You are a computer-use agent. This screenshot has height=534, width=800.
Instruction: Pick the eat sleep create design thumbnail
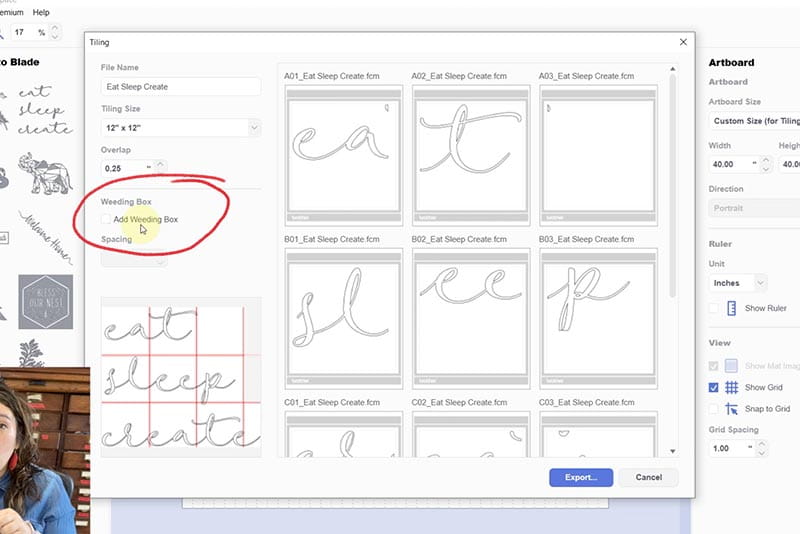tap(45, 110)
